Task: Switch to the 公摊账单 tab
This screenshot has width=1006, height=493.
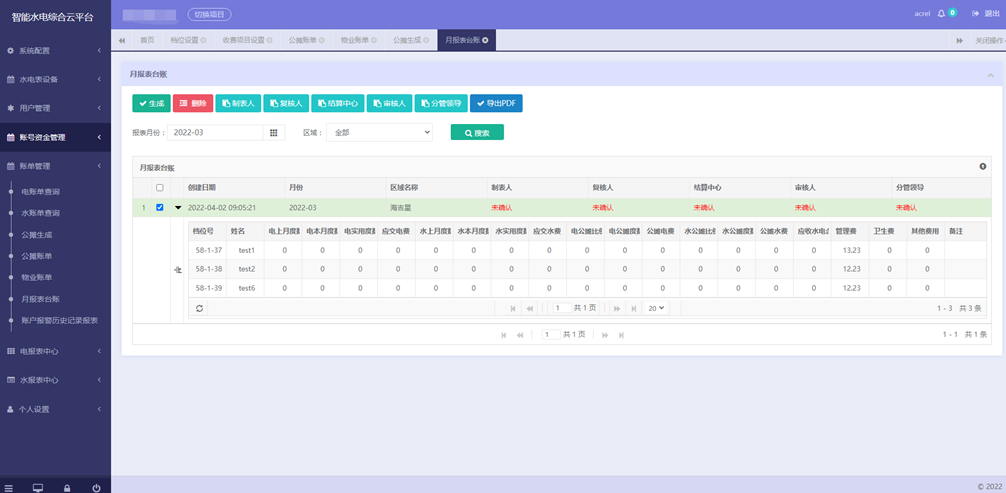Action: (x=306, y=40)
